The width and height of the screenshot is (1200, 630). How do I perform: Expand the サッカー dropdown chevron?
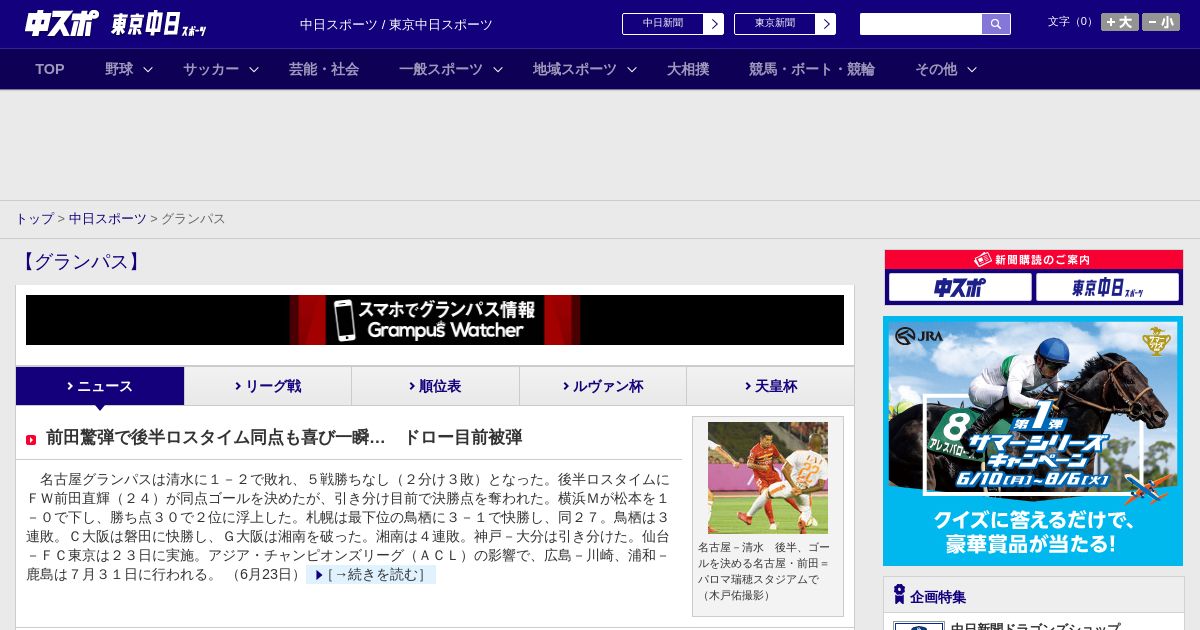254,69
